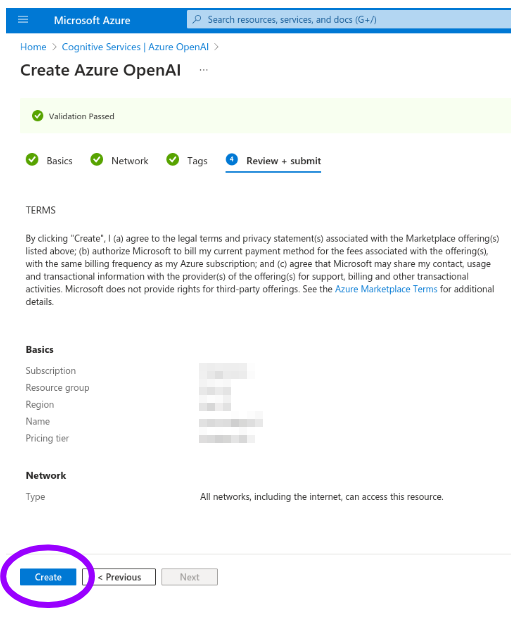Go to Home breadcrumb
This screenshot has width=511, height=617.
pos(33,47)
